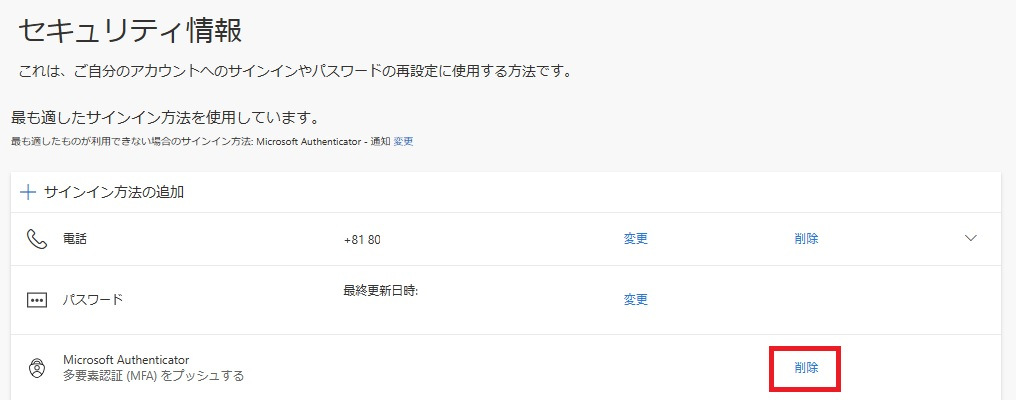Click 変更 in the 電話 row
The image size is (1016, 400).
636,239
